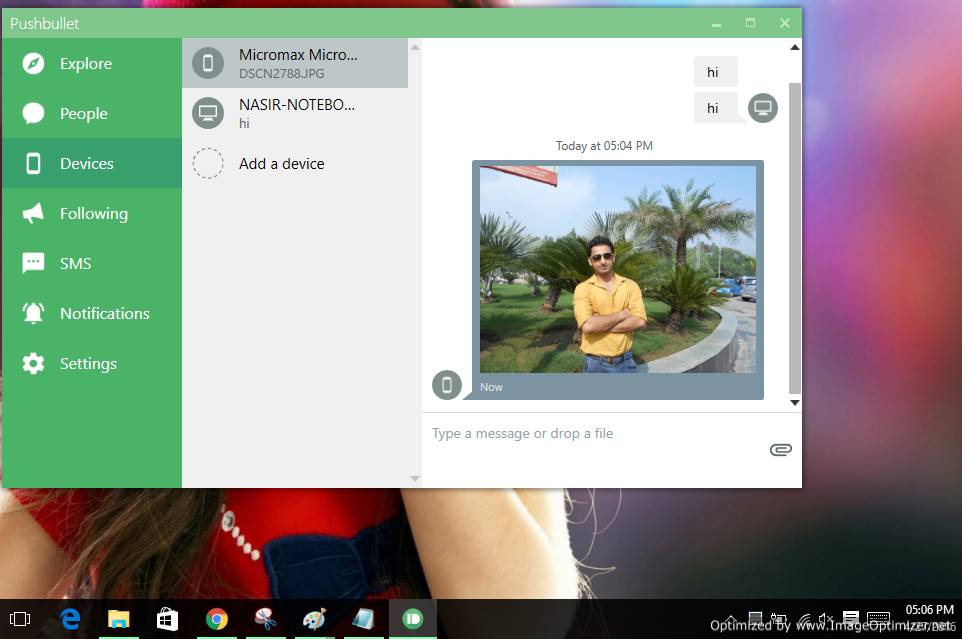This screenshot has height=639, width=962.
Task: Open the SMS message icon
Action: click(x=33, y=263)
